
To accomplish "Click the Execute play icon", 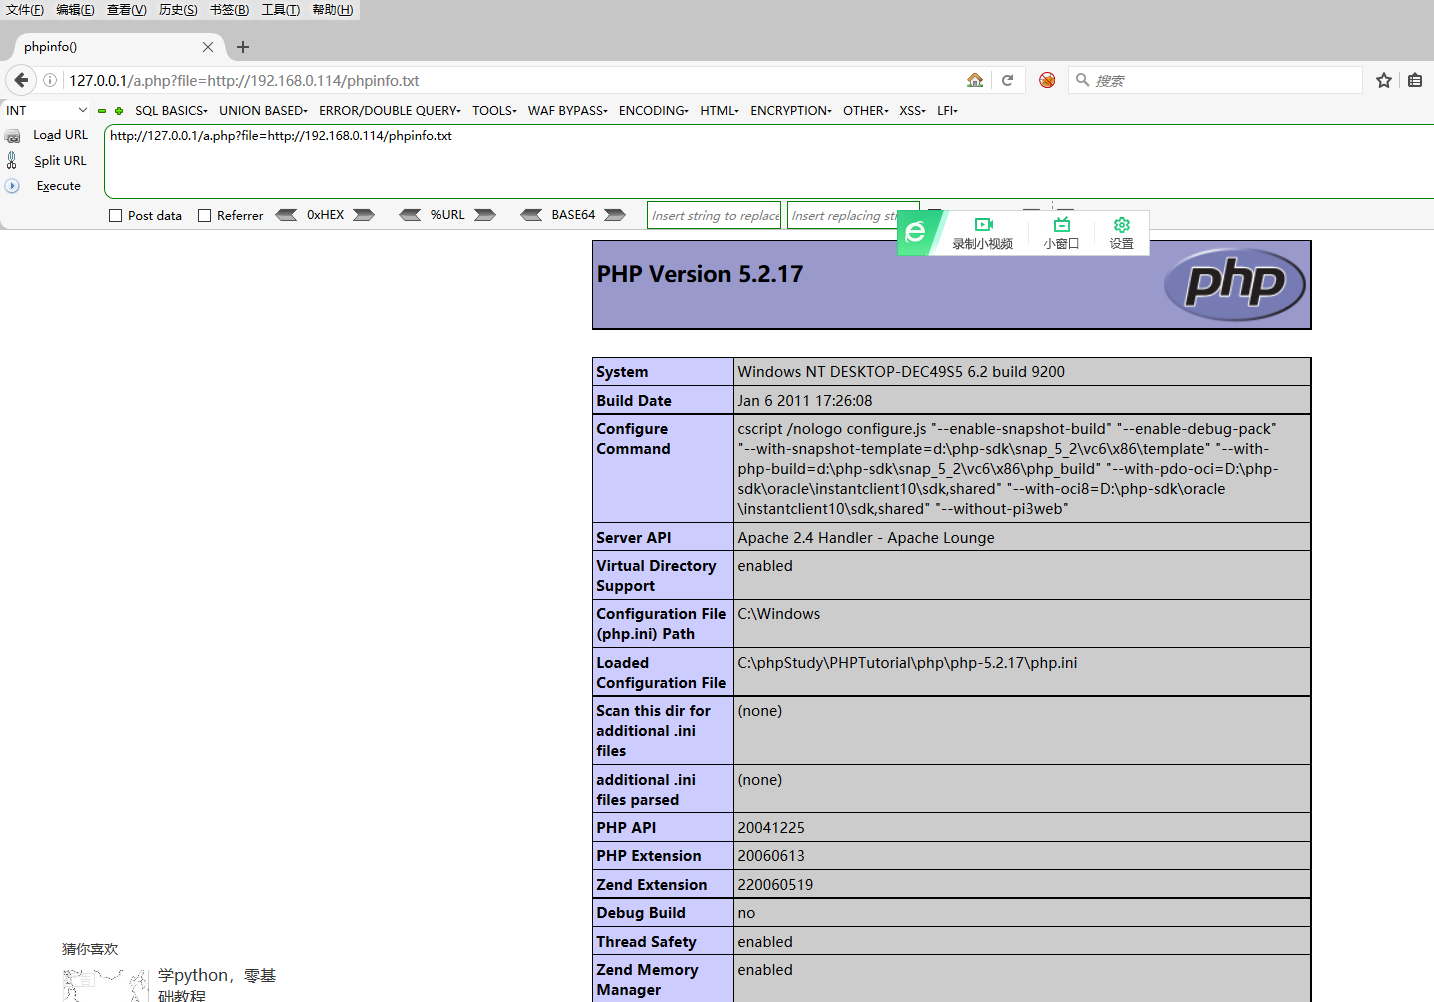I will 12,186.
